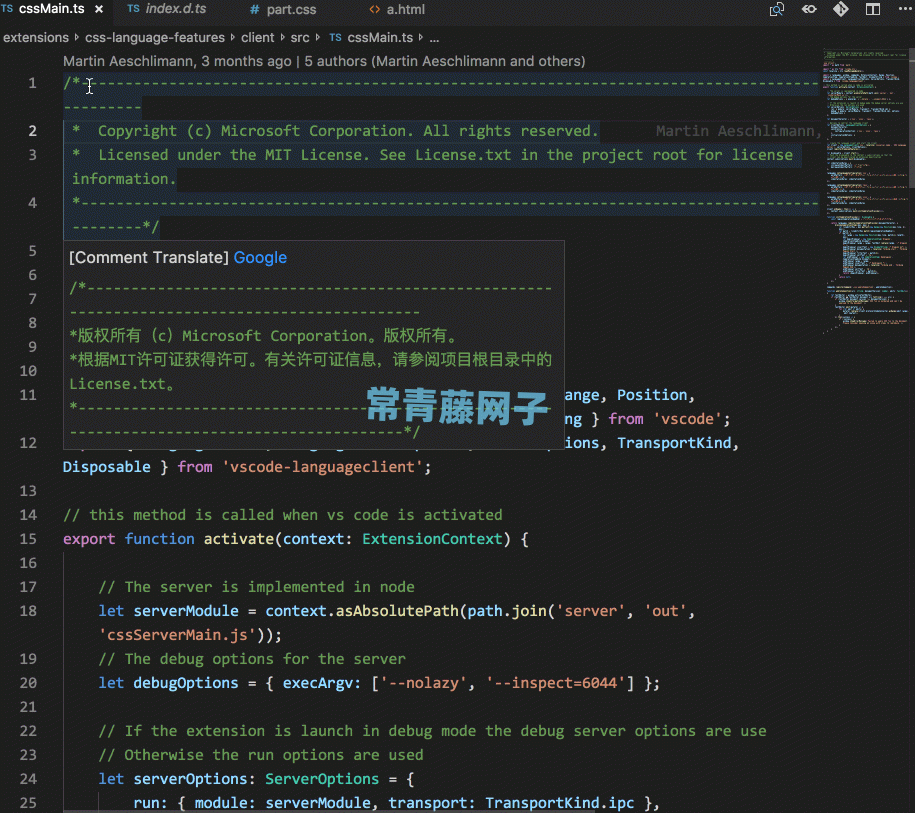The height and width of the screenshot is (813, 915).
Task: Split the editor with the split icon
Action: pyautogui.click(x=873, y=9)
